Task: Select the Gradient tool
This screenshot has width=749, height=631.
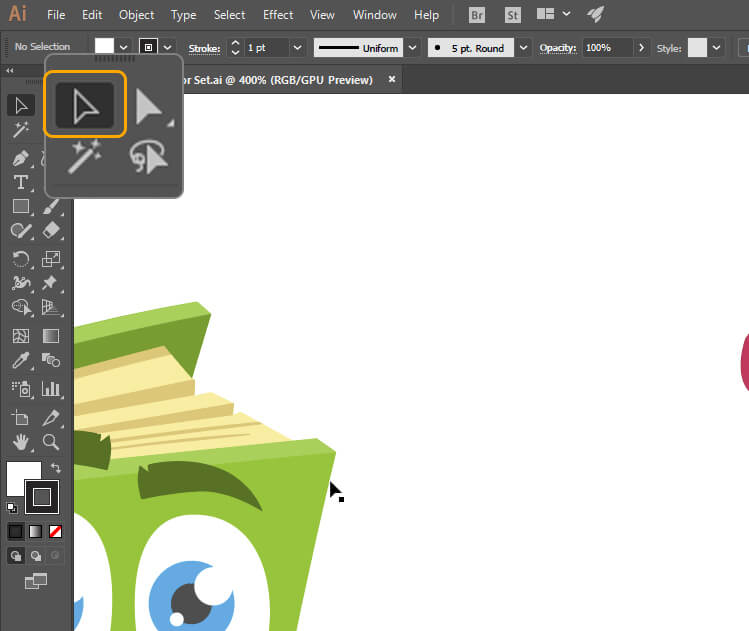Action: click(51, 336)
